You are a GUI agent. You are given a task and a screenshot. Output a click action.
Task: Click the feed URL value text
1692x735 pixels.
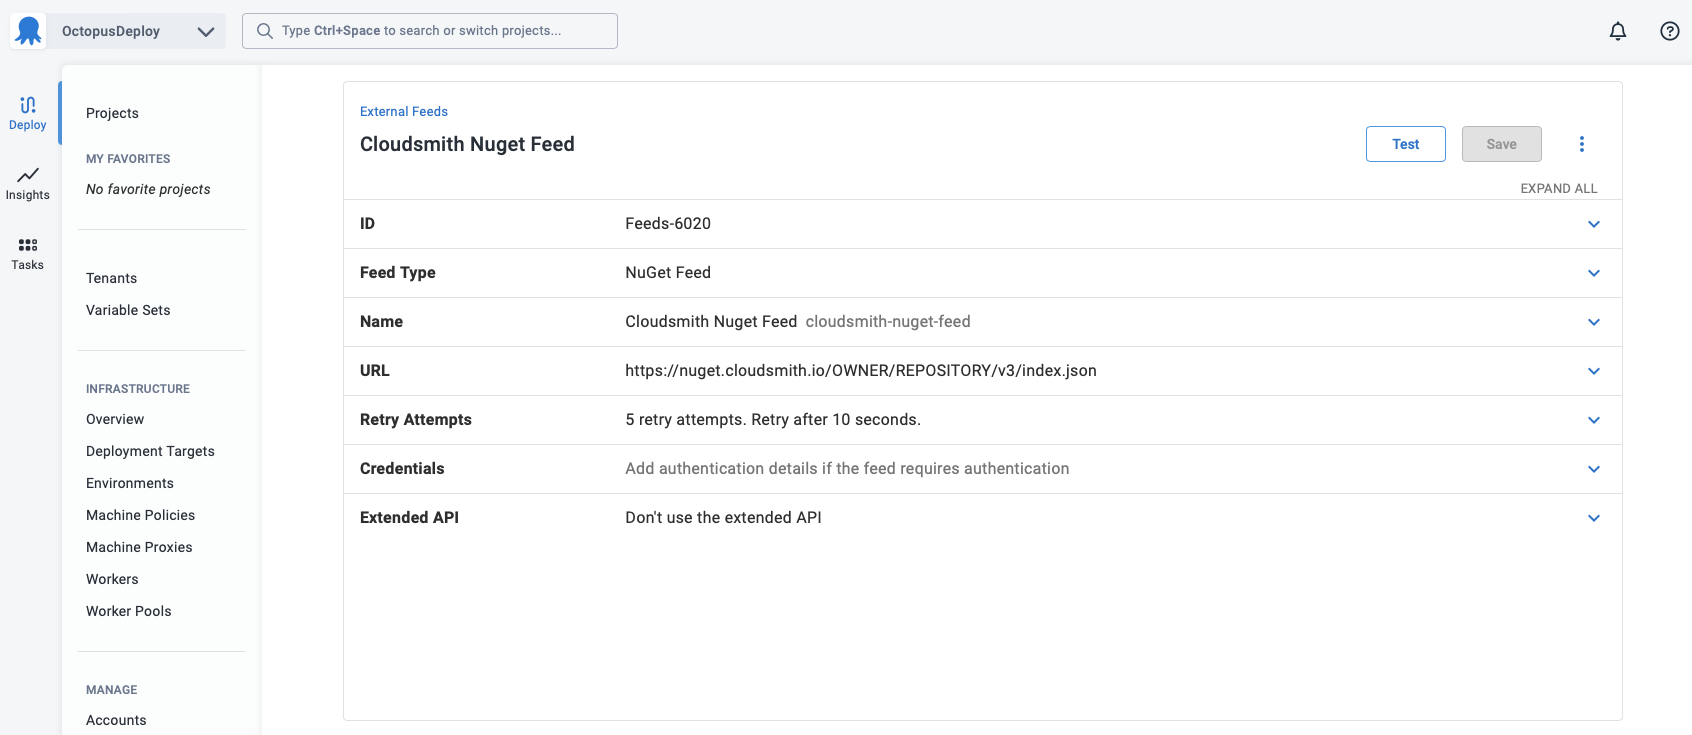point(861,371)
